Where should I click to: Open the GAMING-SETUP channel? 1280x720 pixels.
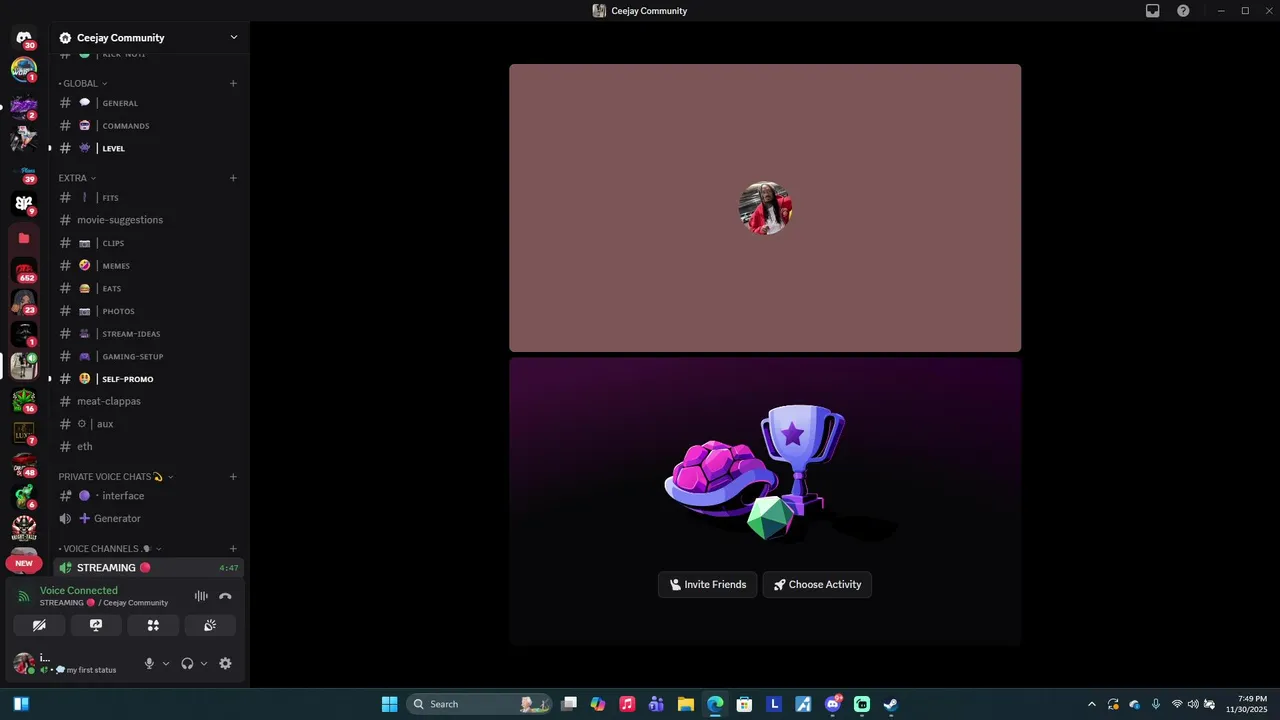coord(149,356)
